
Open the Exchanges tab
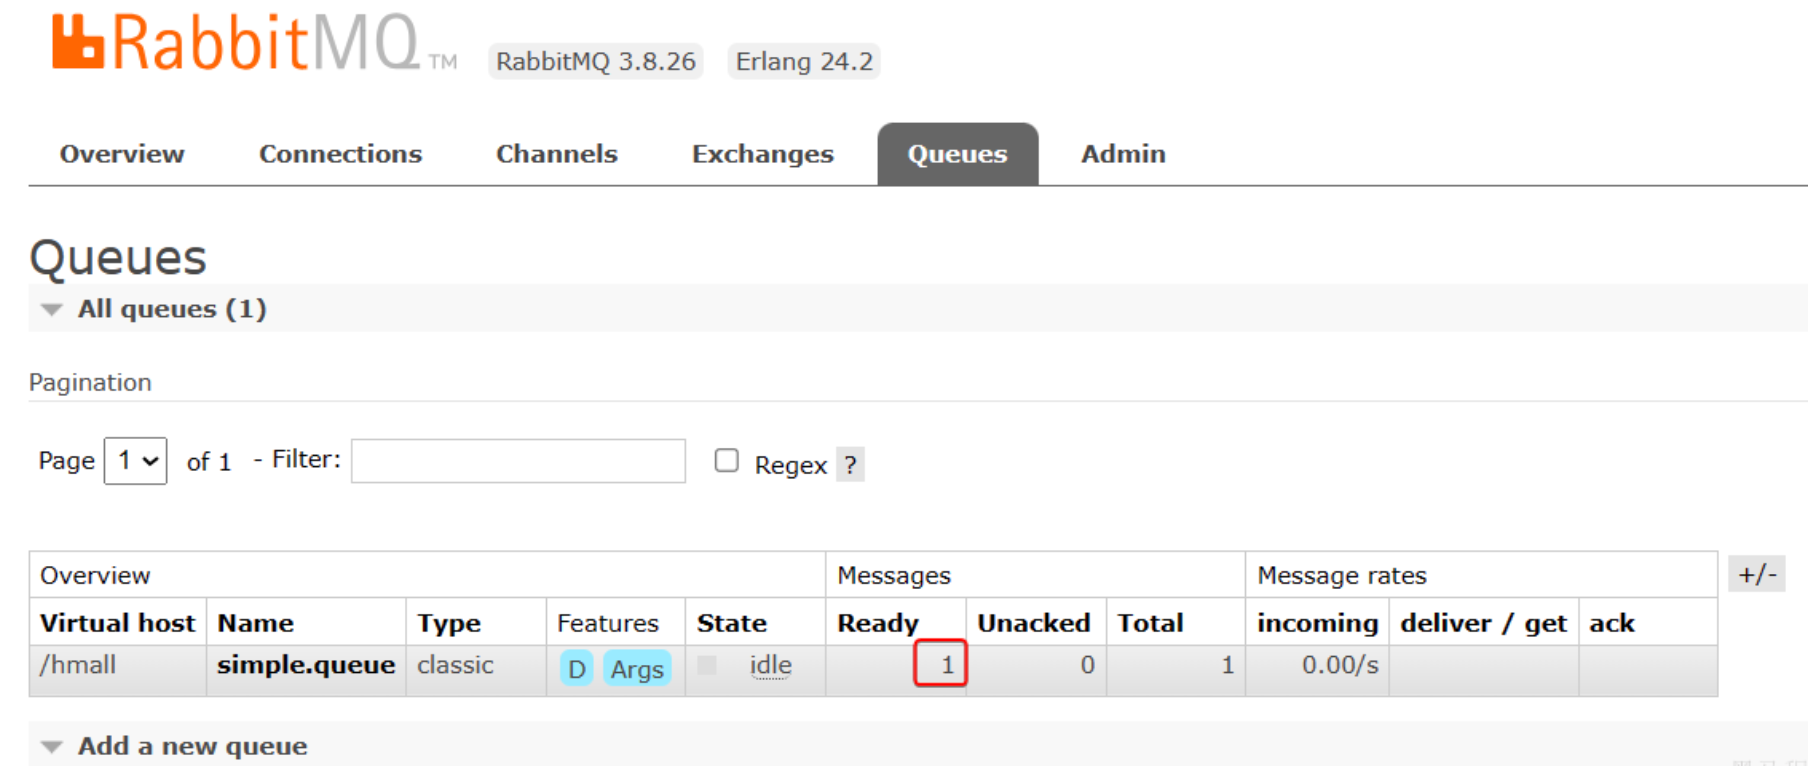point(763,154)
